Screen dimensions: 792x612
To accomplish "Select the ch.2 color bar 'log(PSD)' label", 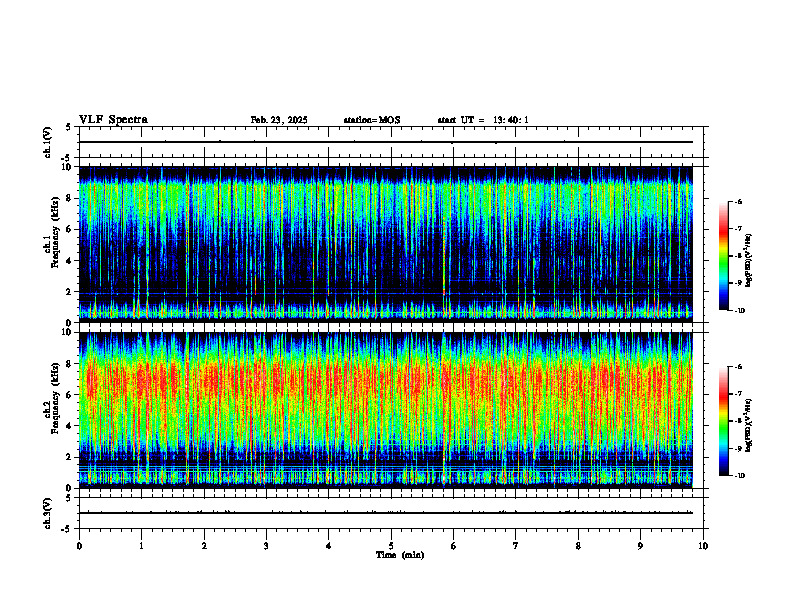I will 749,425.
